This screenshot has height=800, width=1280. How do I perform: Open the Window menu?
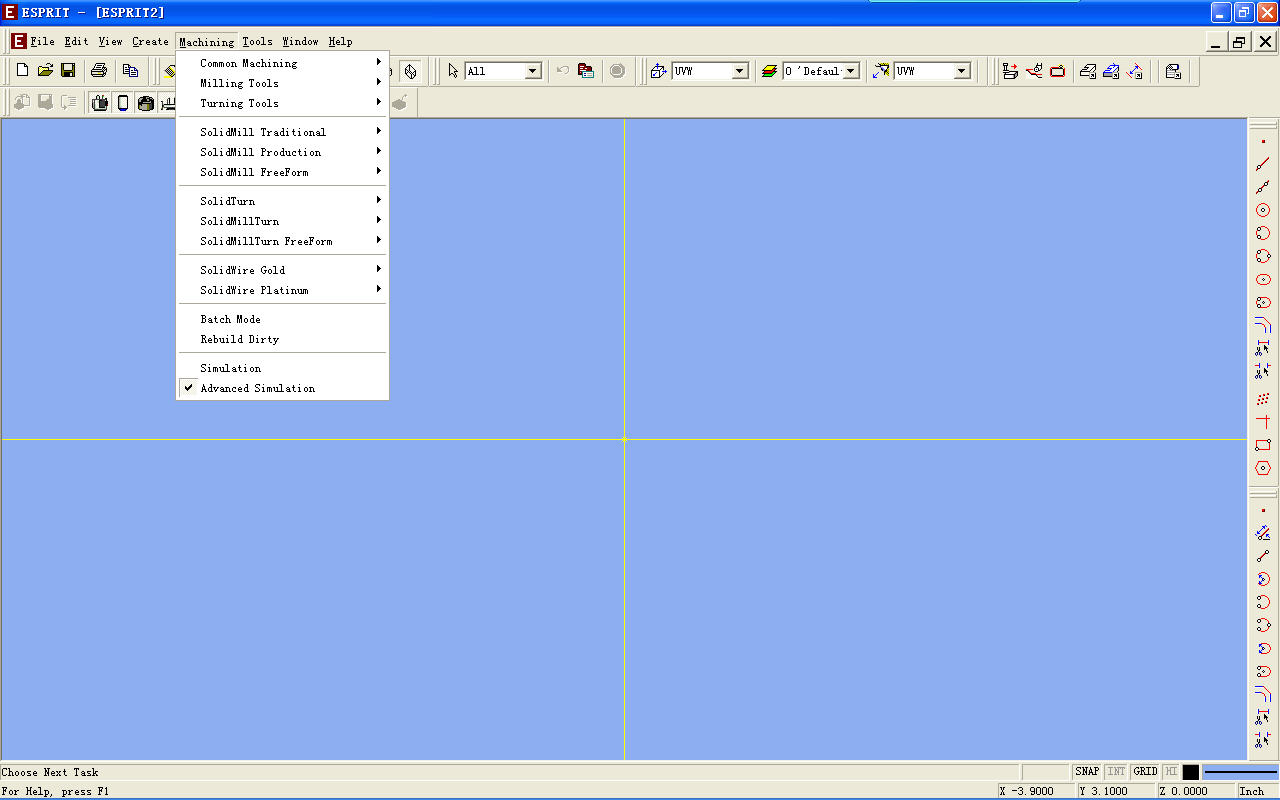[300, 42]
